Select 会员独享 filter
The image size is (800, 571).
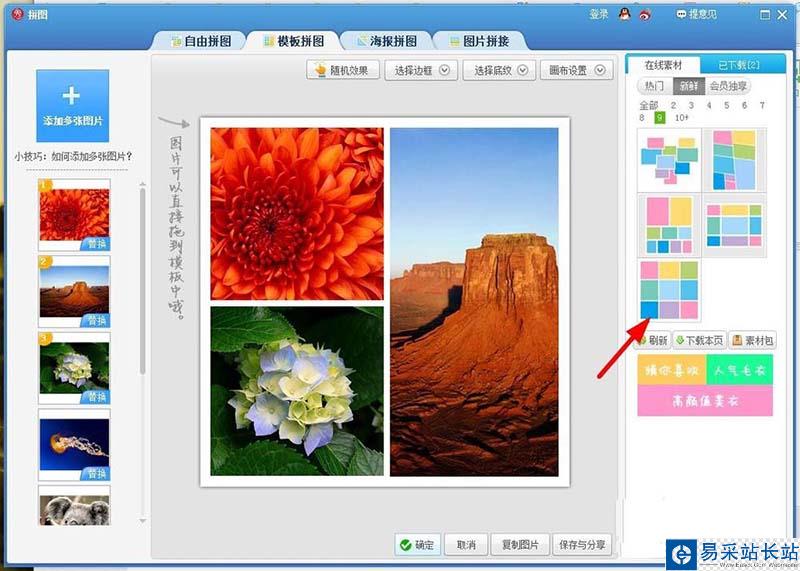click(728, 86)
